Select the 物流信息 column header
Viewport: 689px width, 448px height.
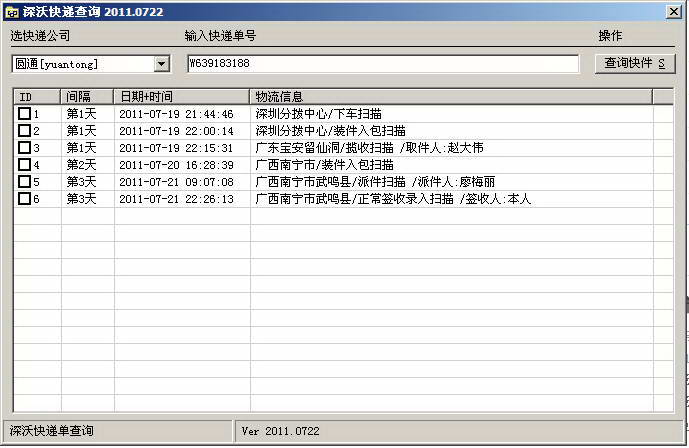click(450, 97)
